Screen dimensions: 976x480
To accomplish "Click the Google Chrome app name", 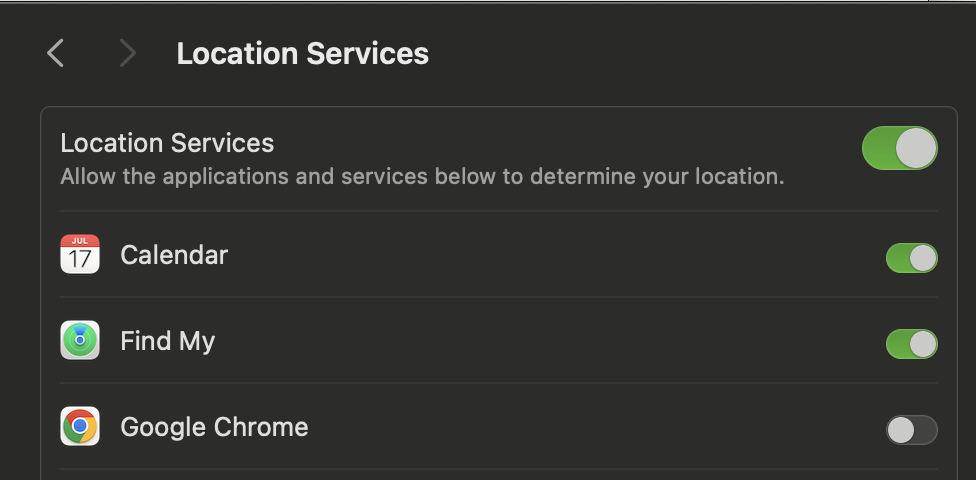I will 214,427.
